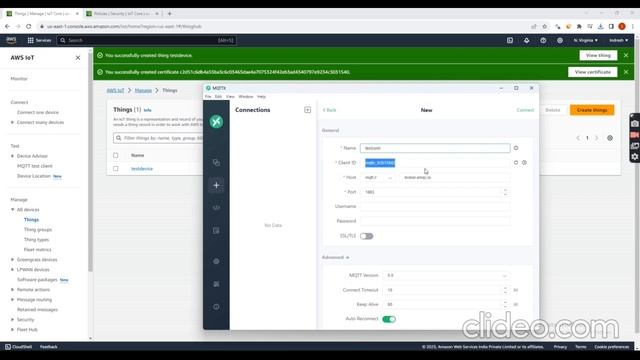640x360 pixels.
Task: Expand Greengrass devices in sidebar
Action: click(x=12, y=260)
